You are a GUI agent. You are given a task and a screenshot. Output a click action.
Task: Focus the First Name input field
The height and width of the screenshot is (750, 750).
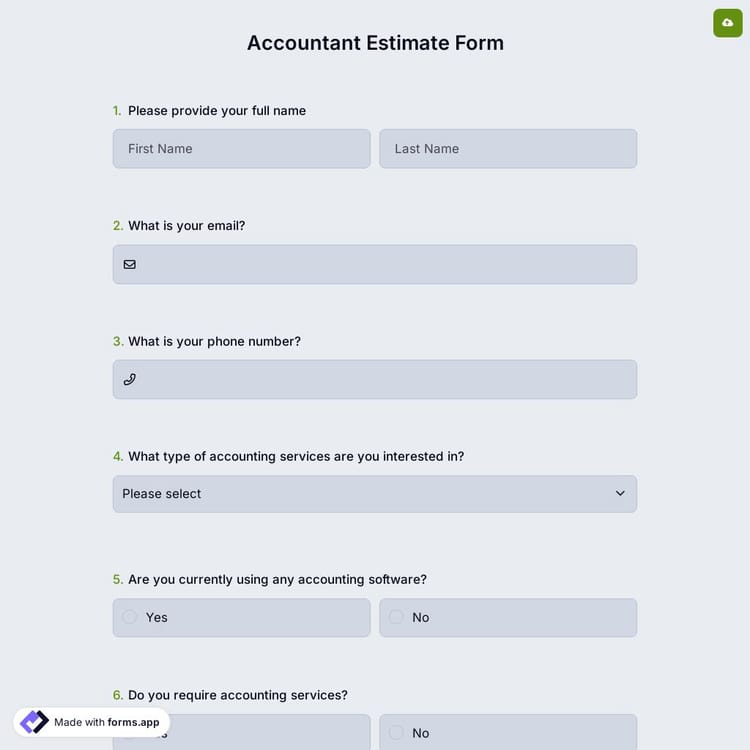241,149
